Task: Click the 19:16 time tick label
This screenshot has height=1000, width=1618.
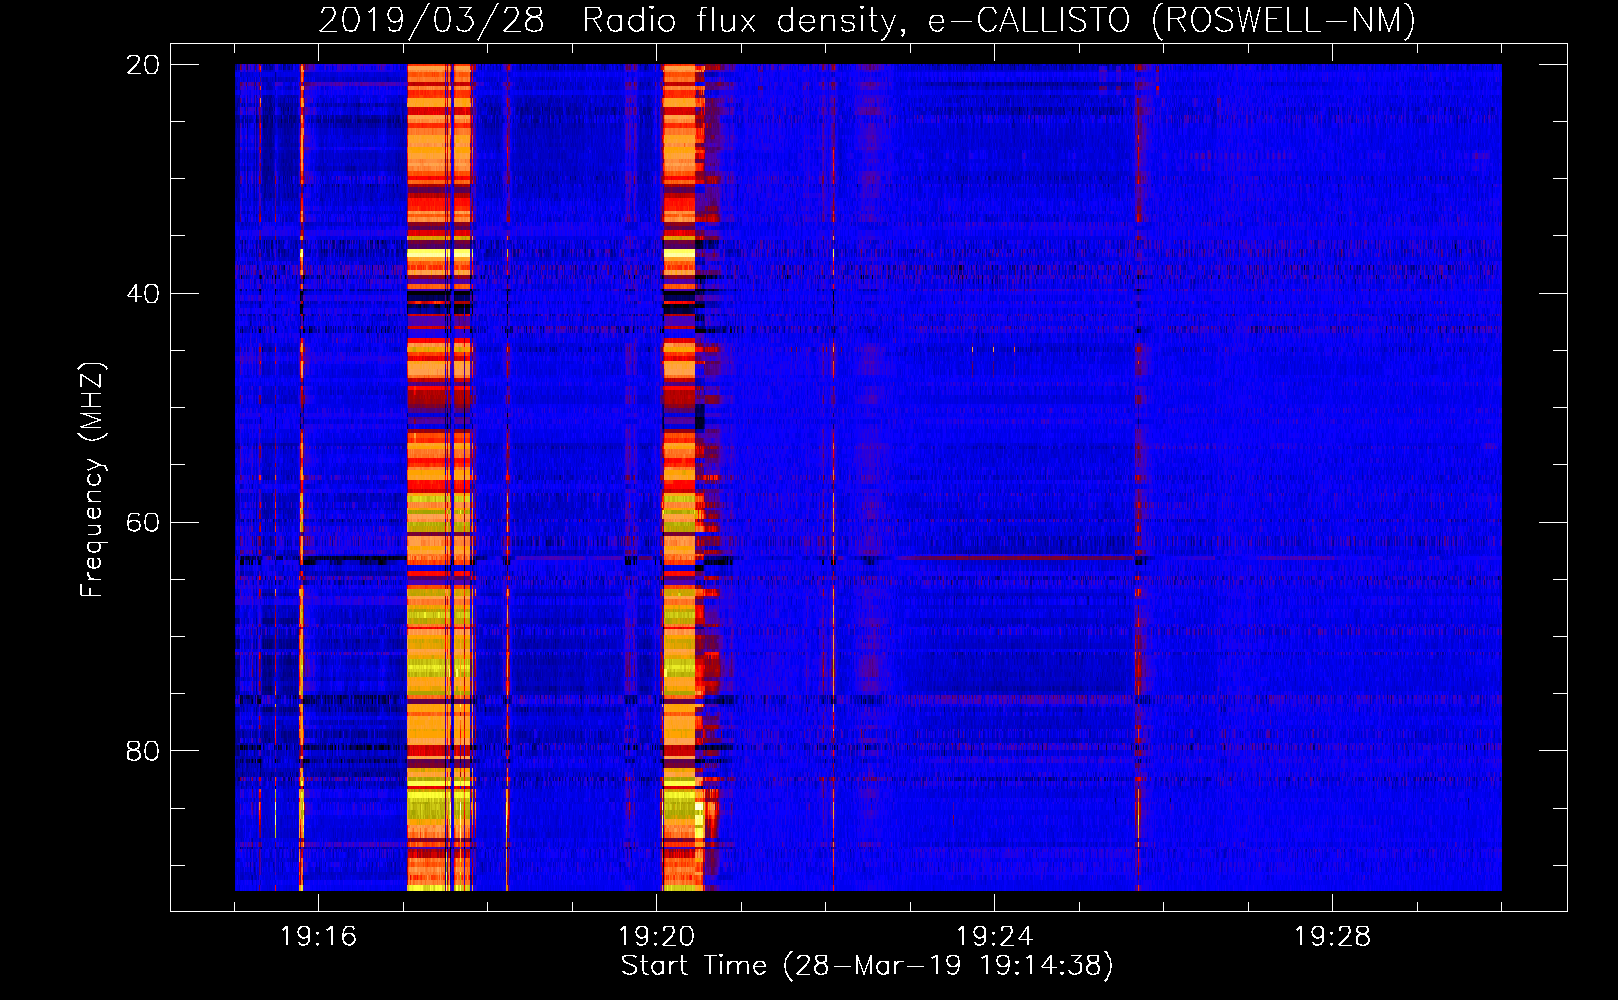Action: point(318,937)
